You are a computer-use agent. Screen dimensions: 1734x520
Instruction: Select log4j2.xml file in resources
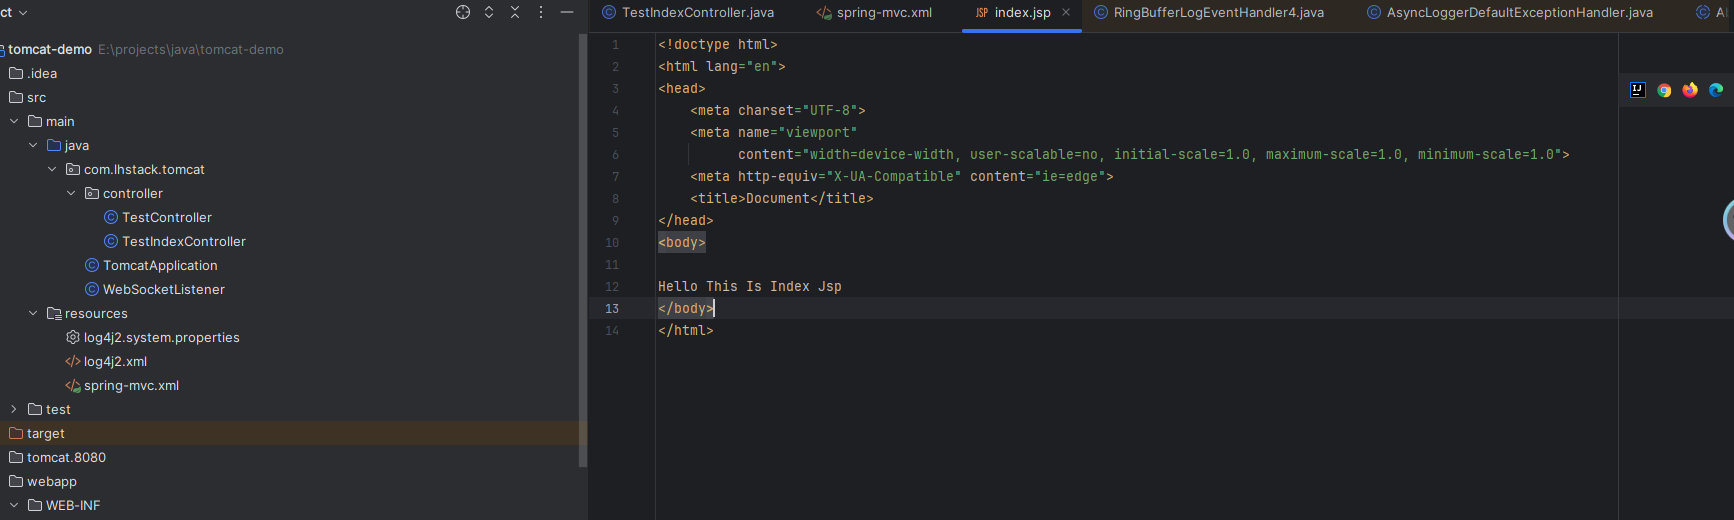coord(115,361)
